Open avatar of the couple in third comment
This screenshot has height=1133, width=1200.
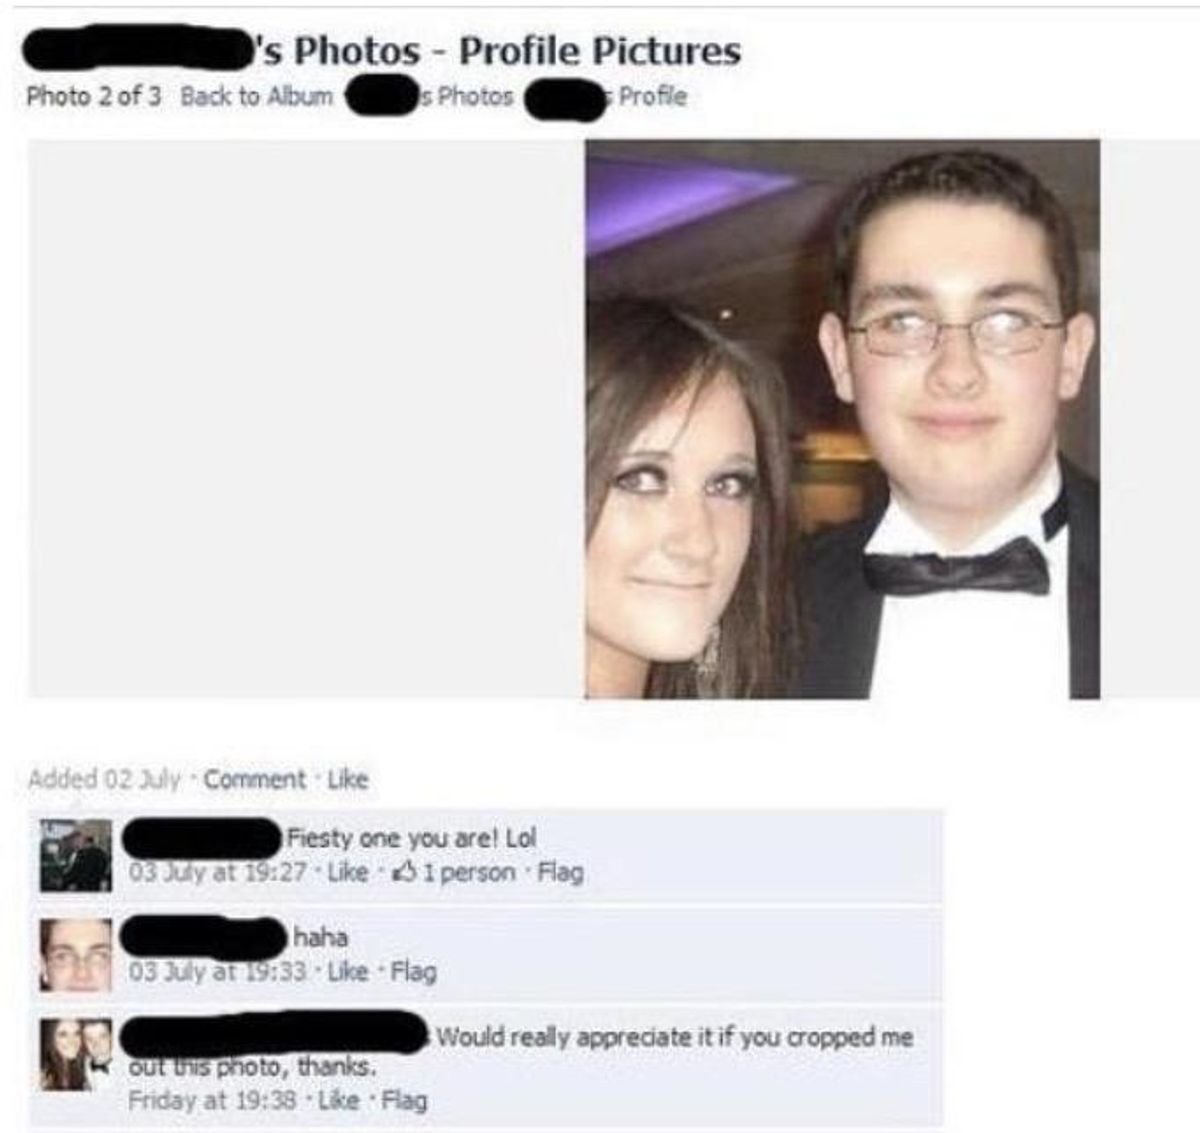76,1054
